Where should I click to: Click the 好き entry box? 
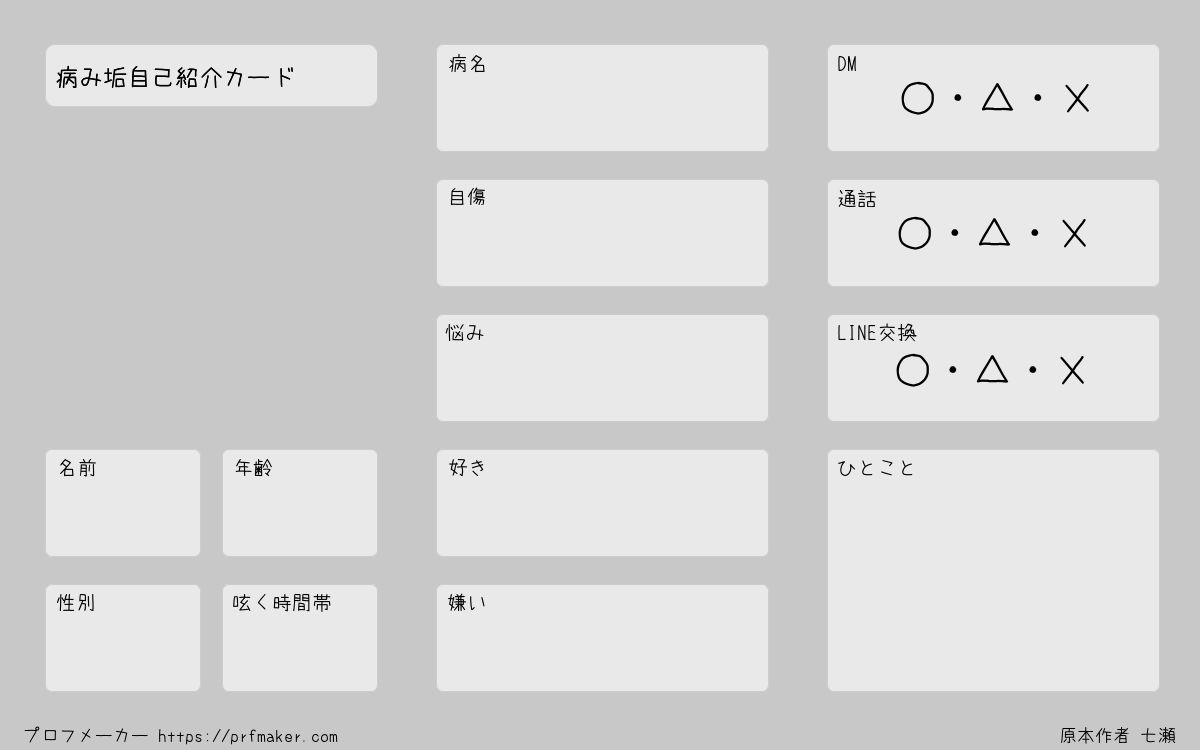tap(602, 503)
